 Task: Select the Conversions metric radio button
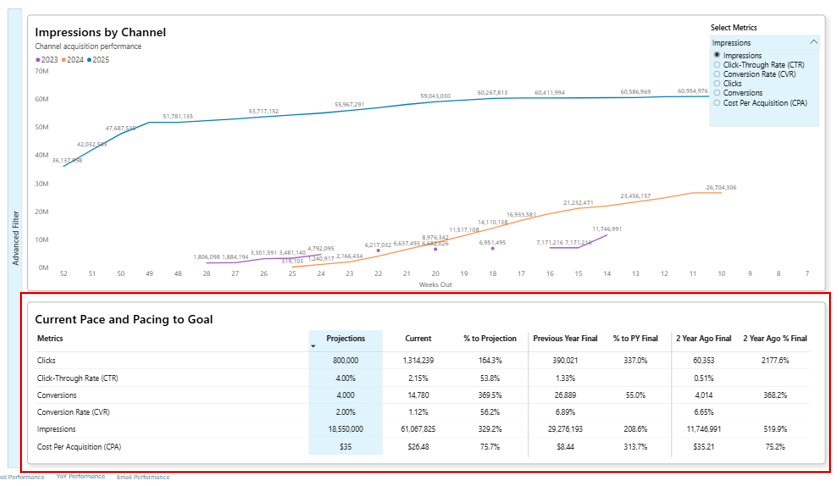click(717, 93)
